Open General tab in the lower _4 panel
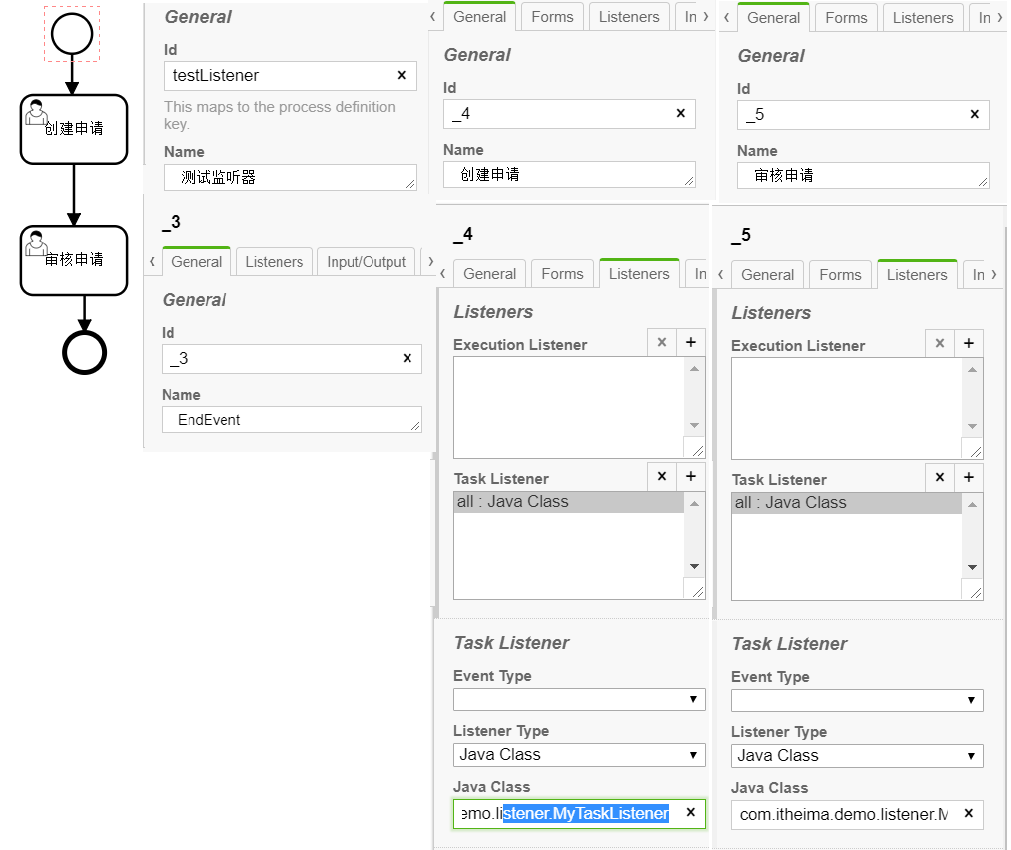Screen dimensions: 1011x850 click(489, 274)
